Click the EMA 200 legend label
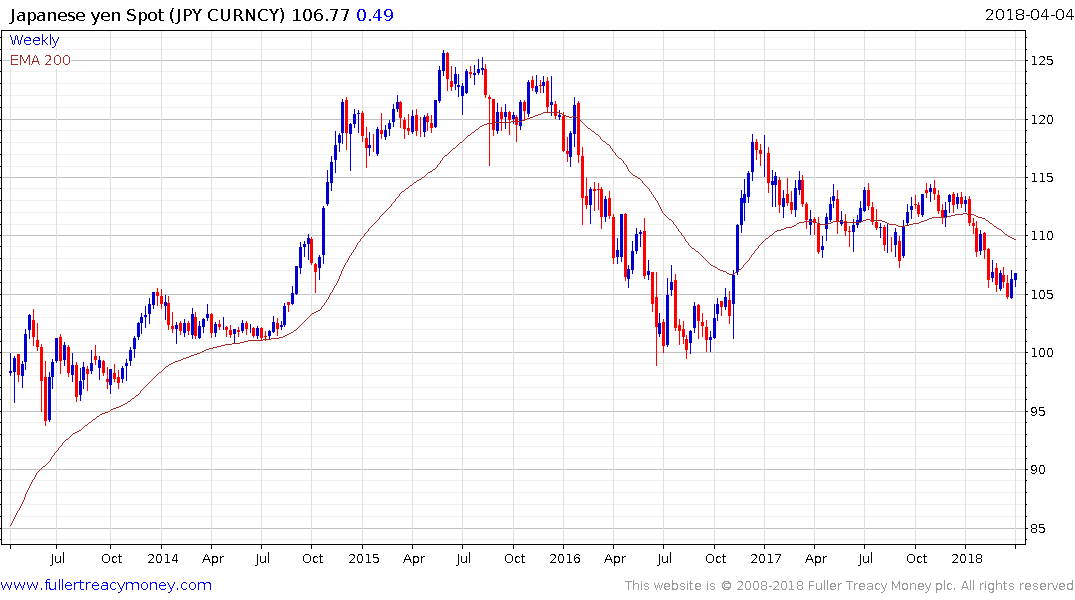 coord(40,60)
